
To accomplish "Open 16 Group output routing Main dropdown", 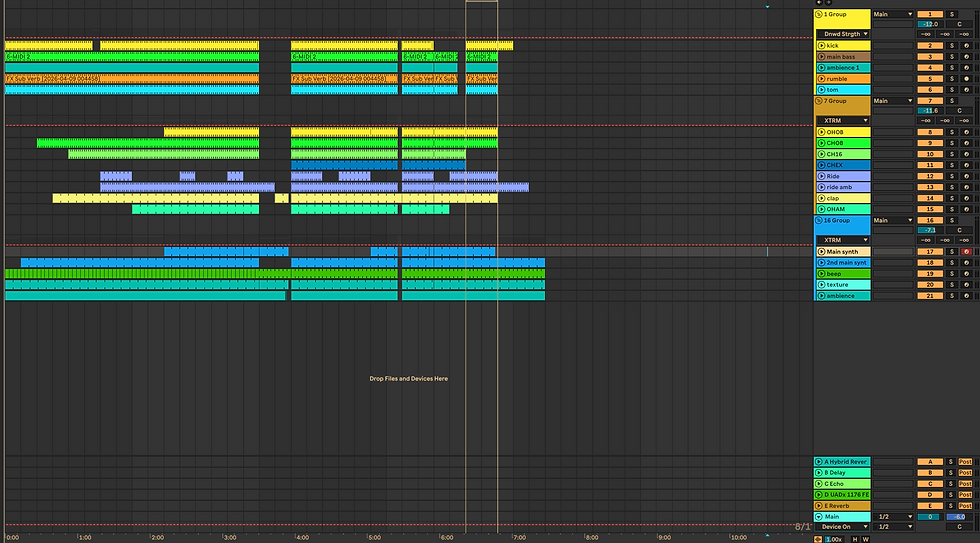I will tap(893, 221).
